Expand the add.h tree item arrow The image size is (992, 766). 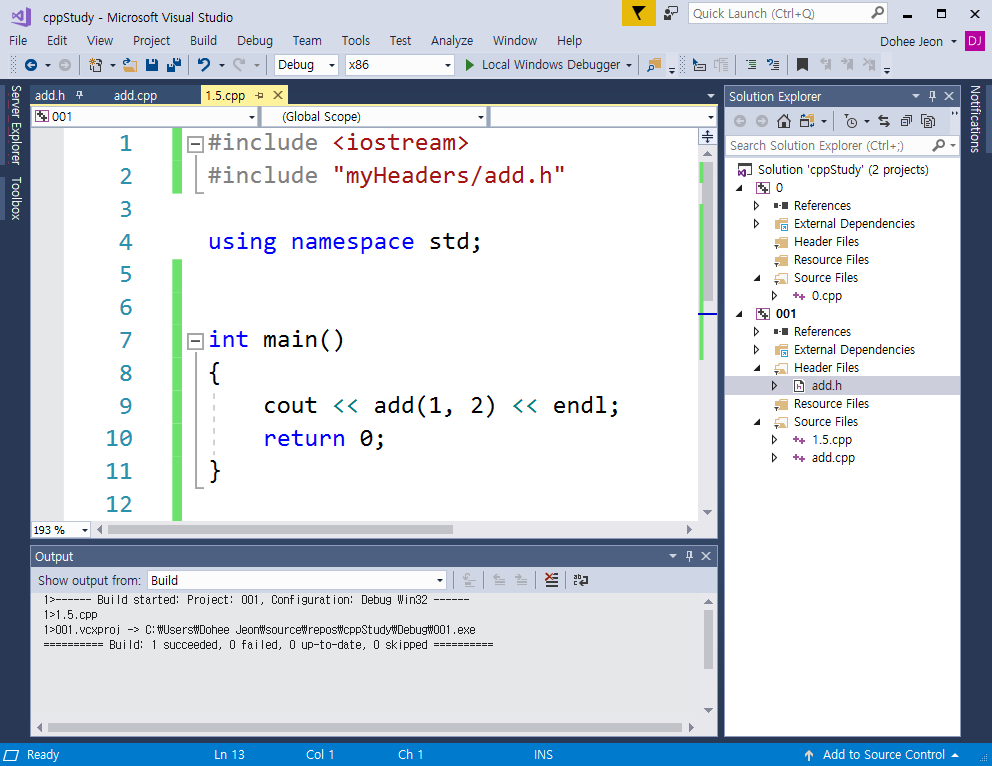click(774, 386)
